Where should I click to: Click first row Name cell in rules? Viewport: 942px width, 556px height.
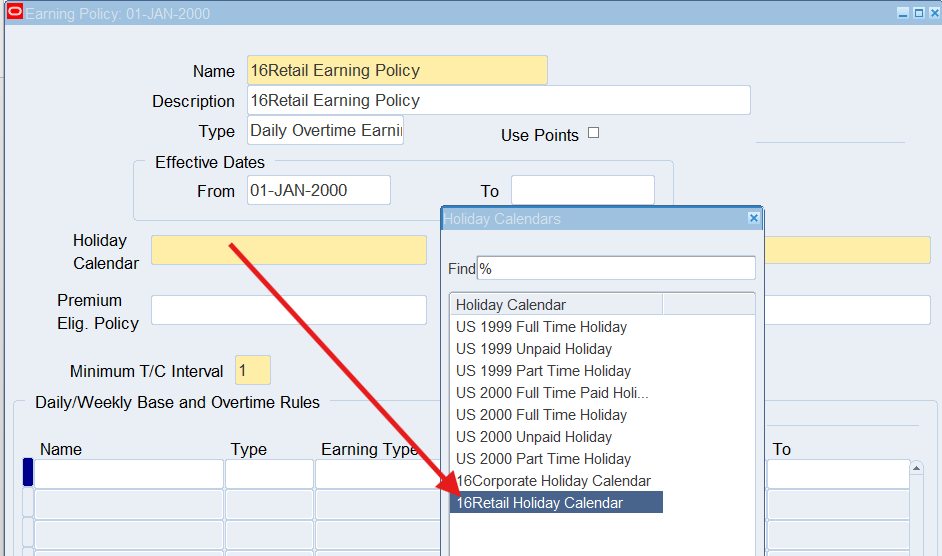pyautogui.click(x=129, y=474)
